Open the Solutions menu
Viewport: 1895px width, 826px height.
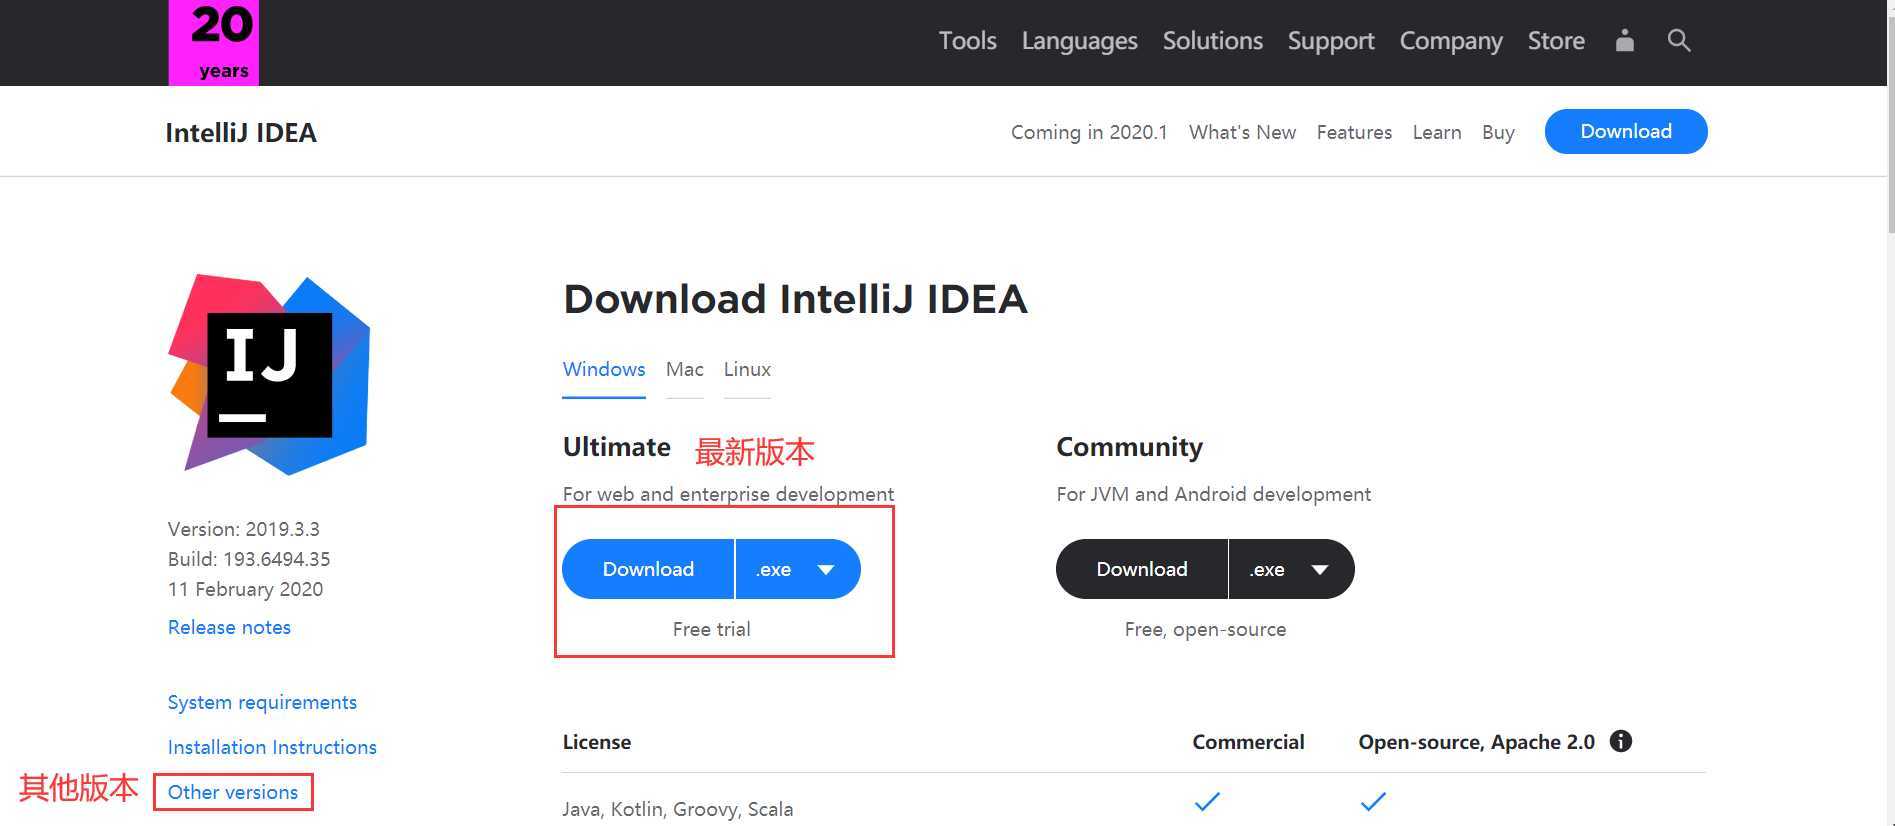point(1212,41)
